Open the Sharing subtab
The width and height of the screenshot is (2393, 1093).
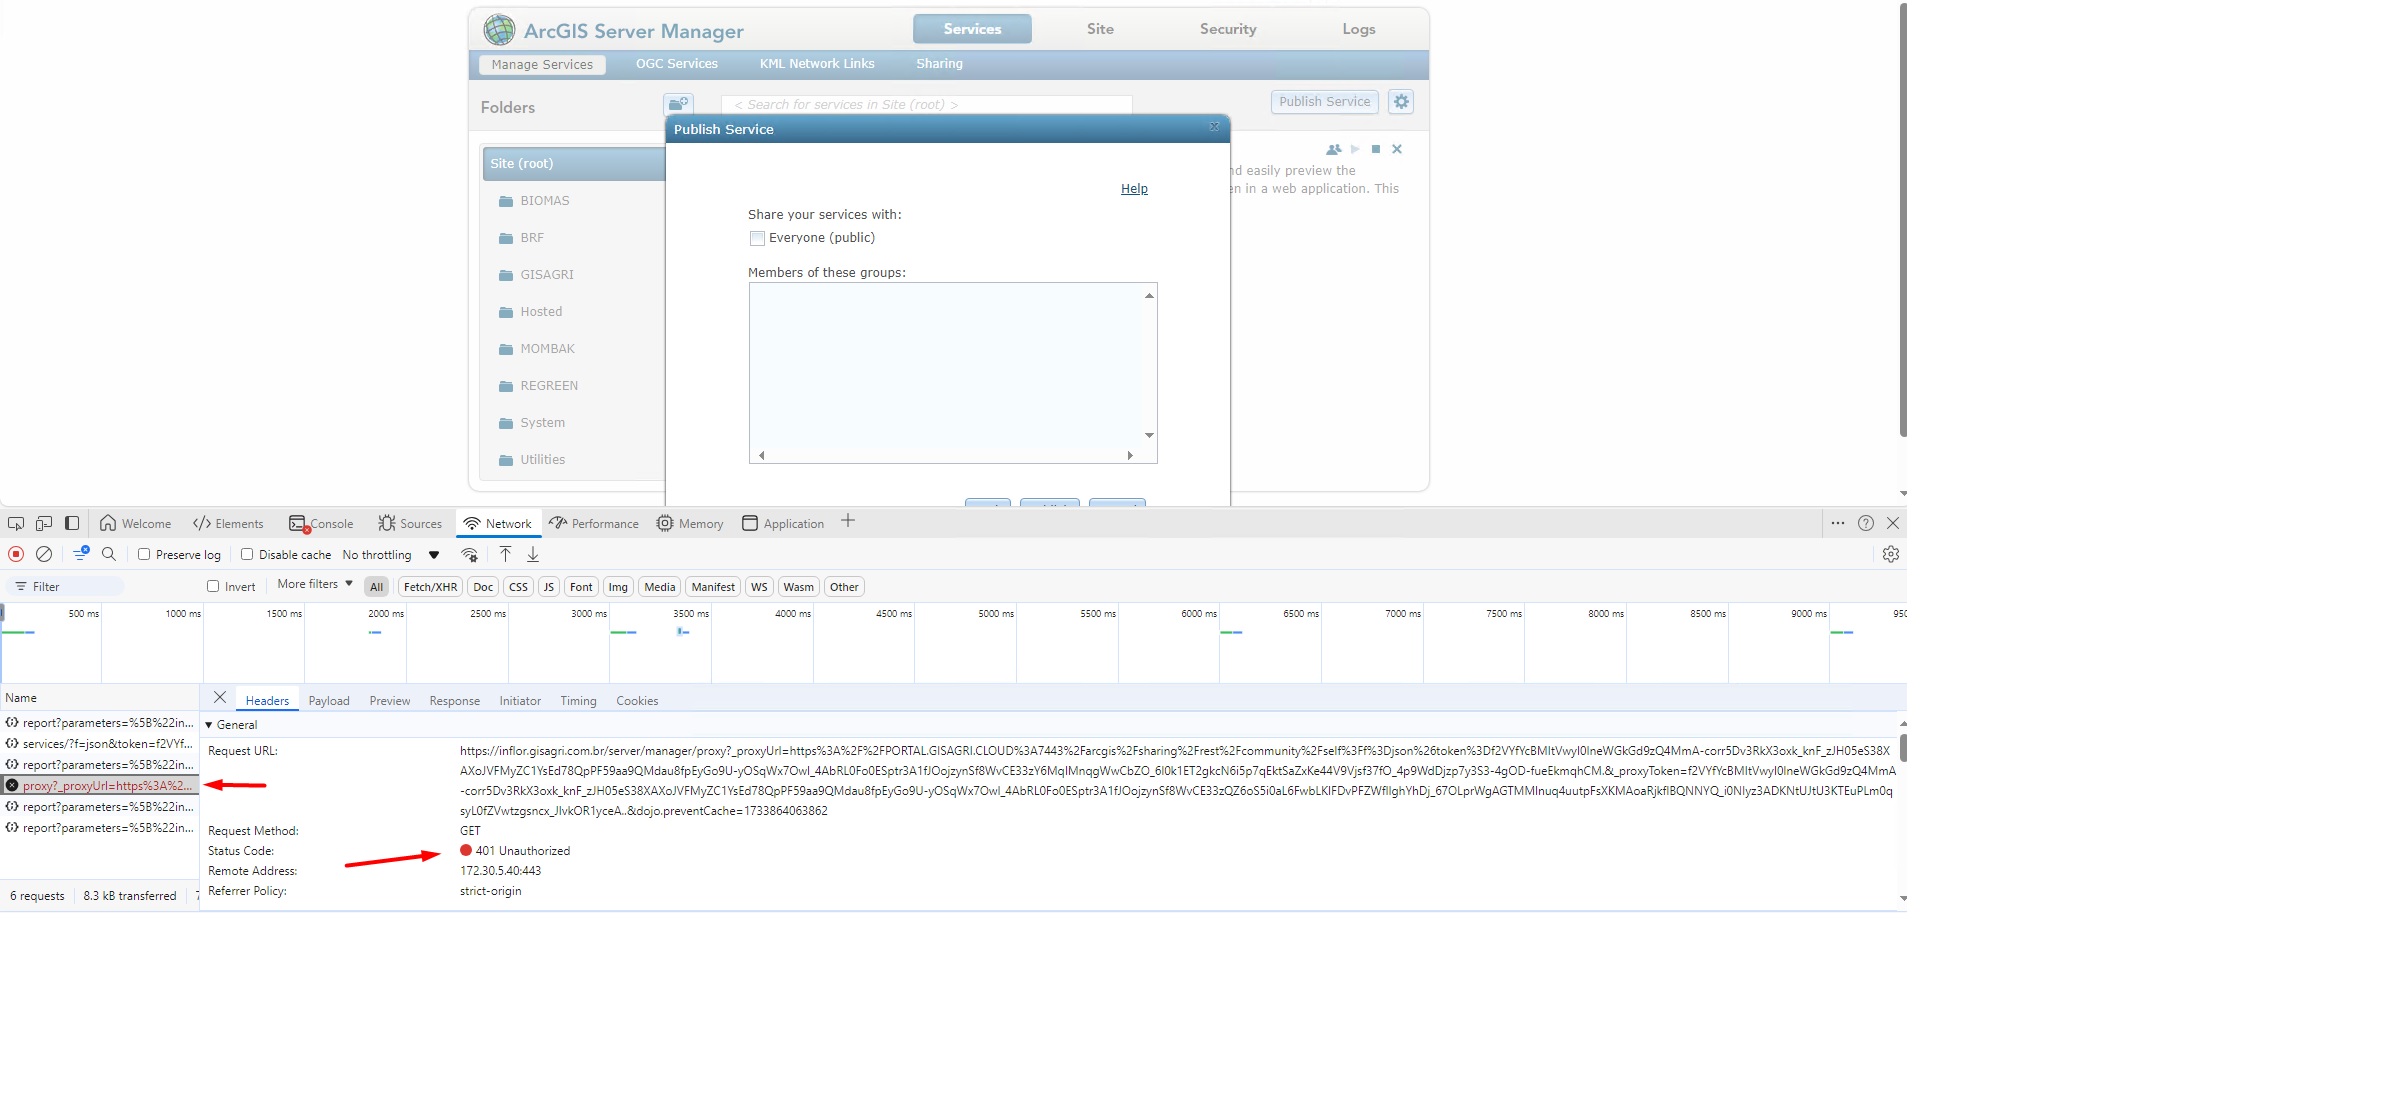940,64
